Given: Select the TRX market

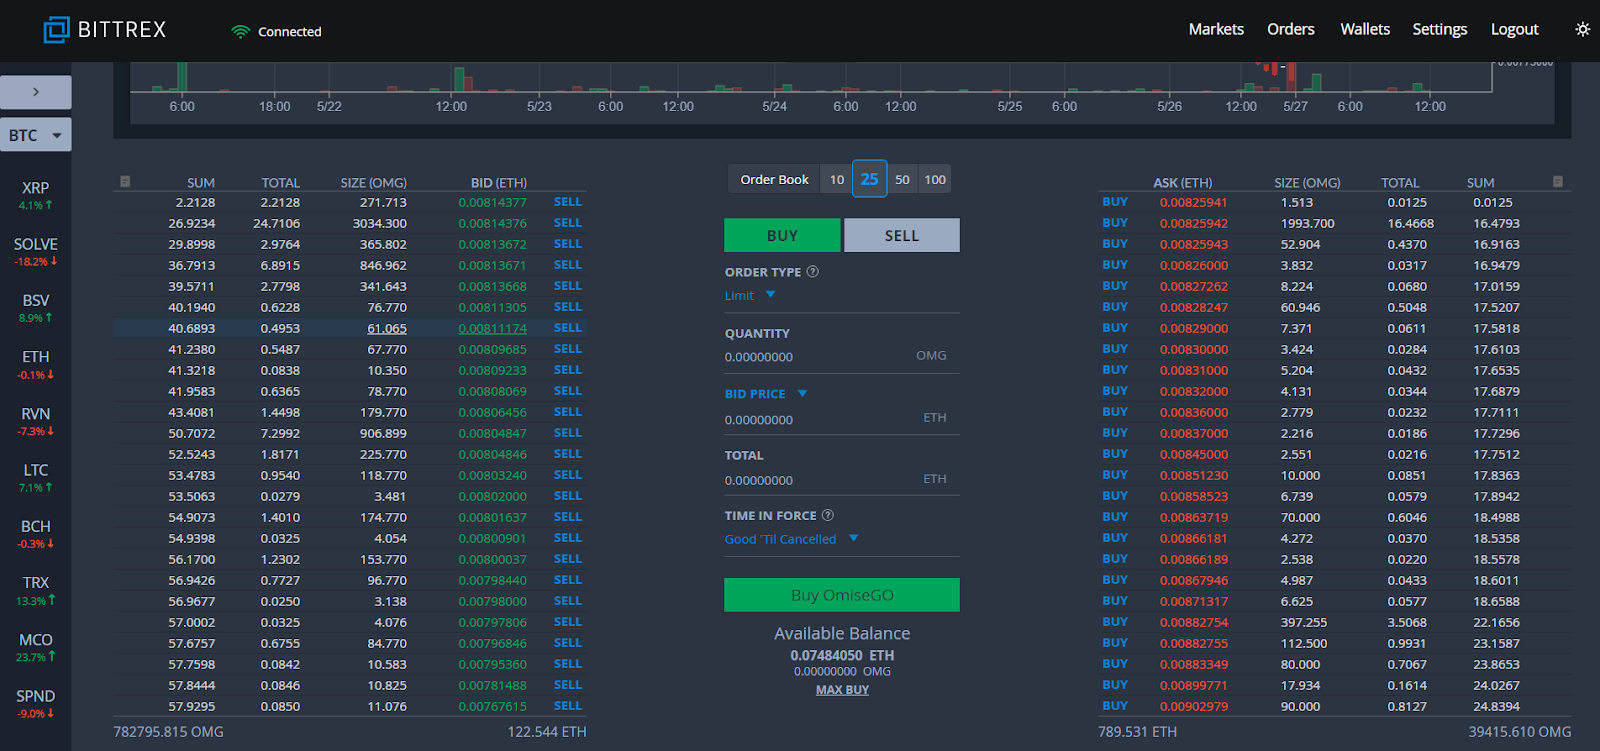Looking at the screenshot, I should pyautogui.click(x=36, y=590).
